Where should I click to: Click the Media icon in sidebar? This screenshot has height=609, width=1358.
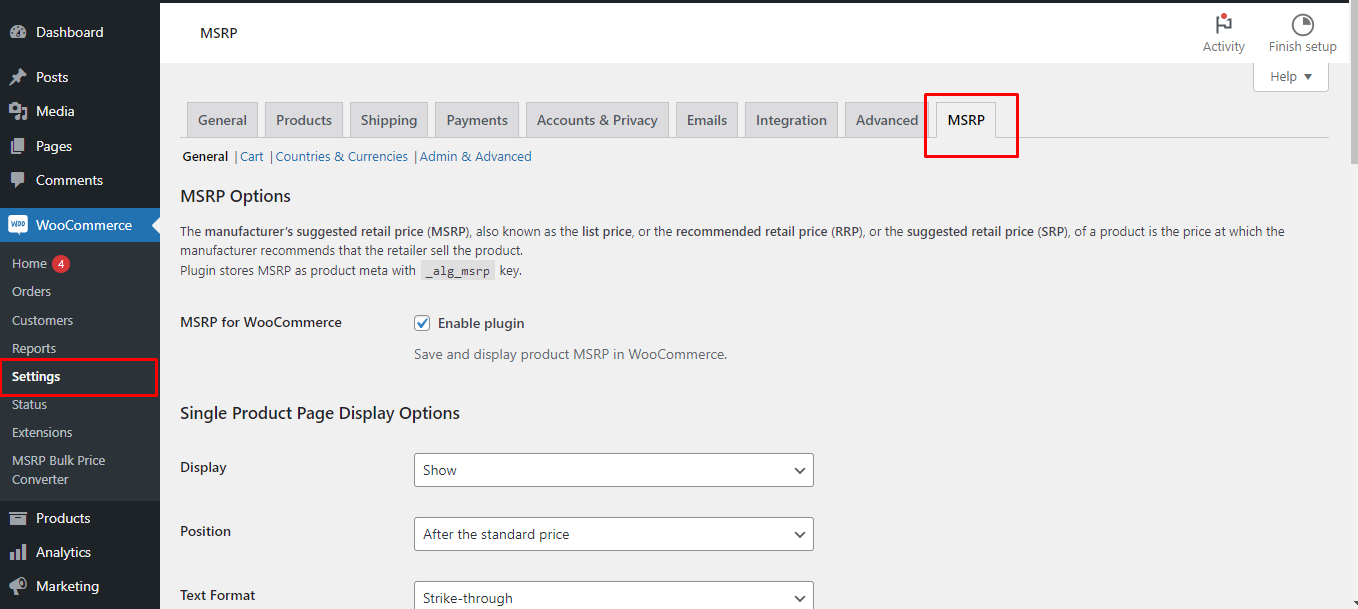(x=18, y=111)
